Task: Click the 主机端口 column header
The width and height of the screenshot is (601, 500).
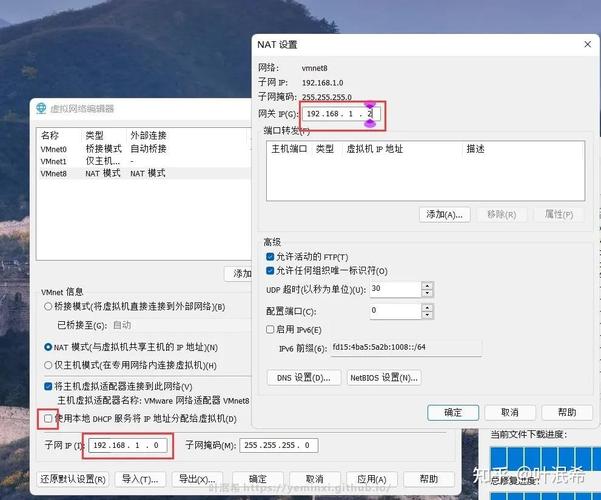Action: point(289,149)
